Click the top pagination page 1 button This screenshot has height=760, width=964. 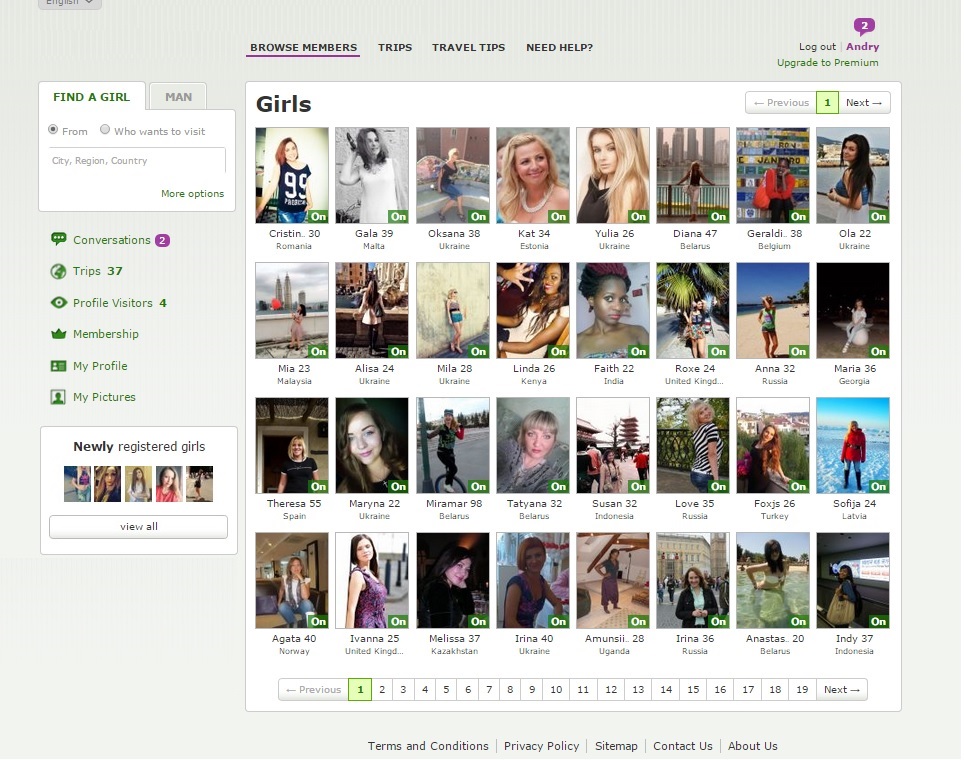(828, 103)
